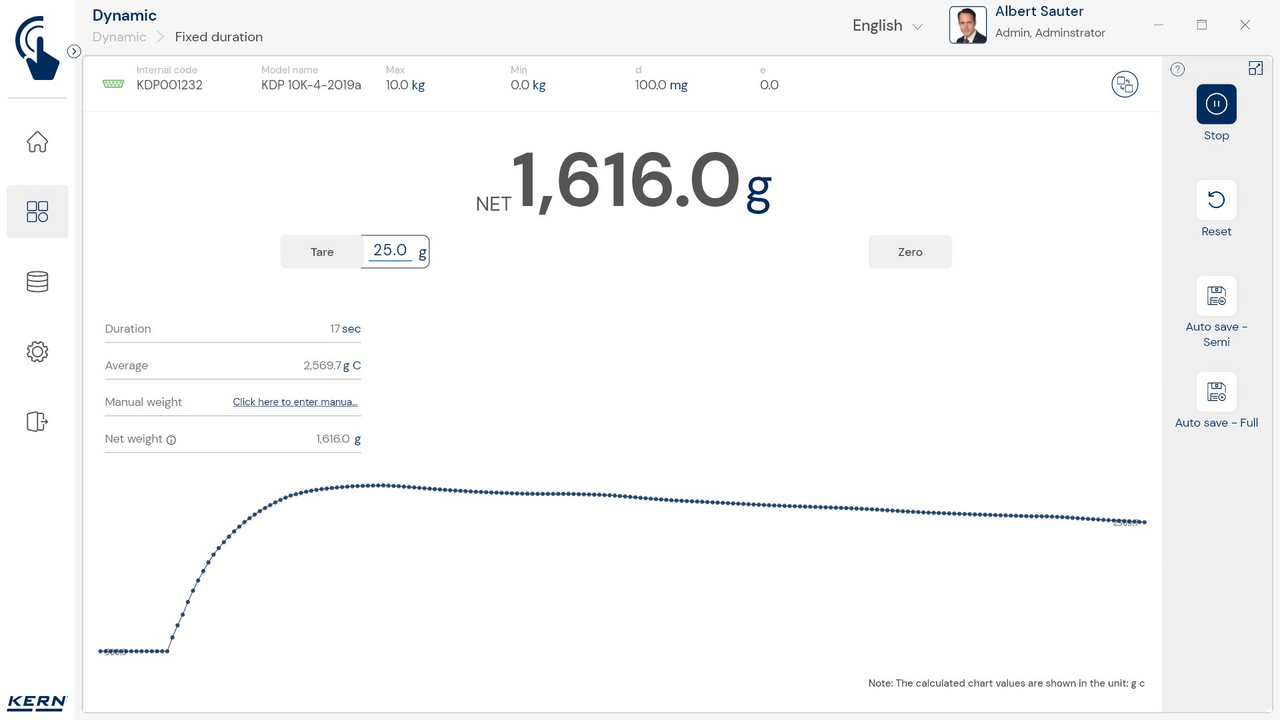Open the applications grid icon
This screenshot has height=720, width=1280.
pos(37,211)
